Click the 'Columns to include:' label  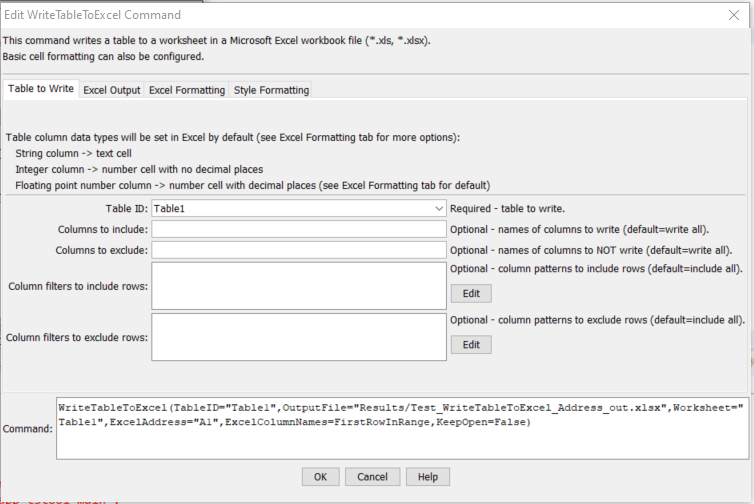tap(103, 229)
